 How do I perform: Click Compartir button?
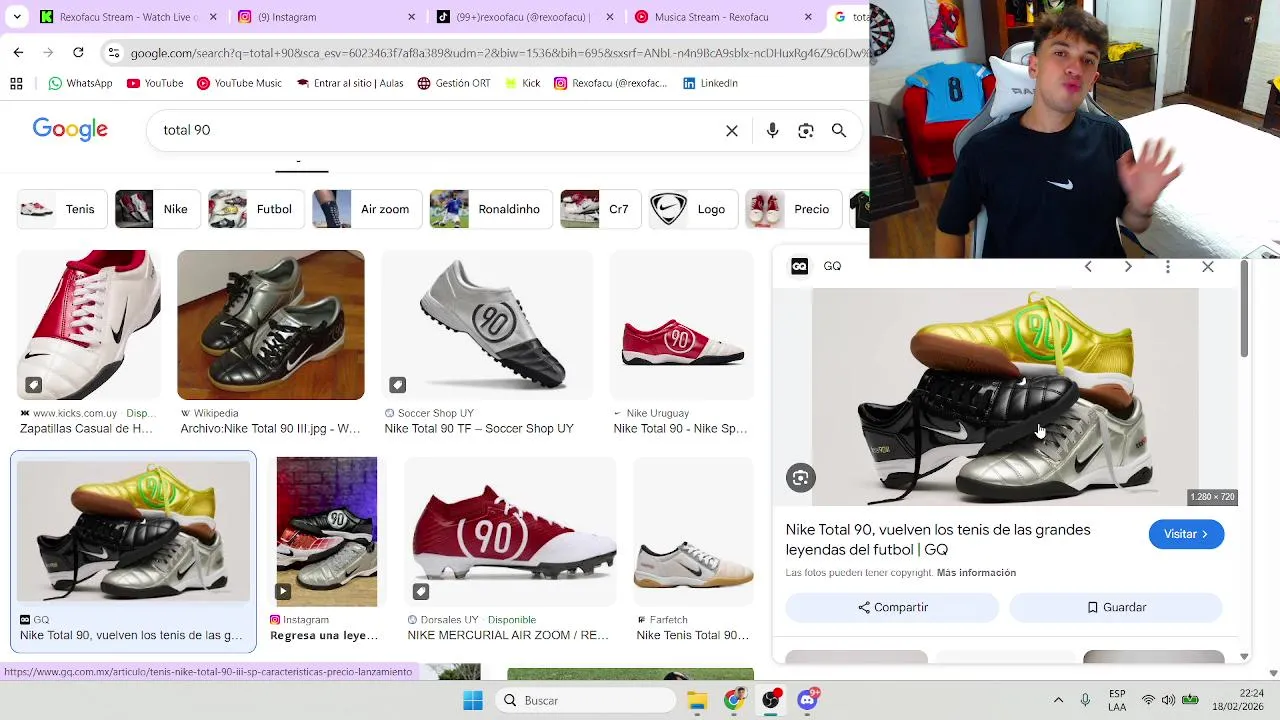(892, 607)
